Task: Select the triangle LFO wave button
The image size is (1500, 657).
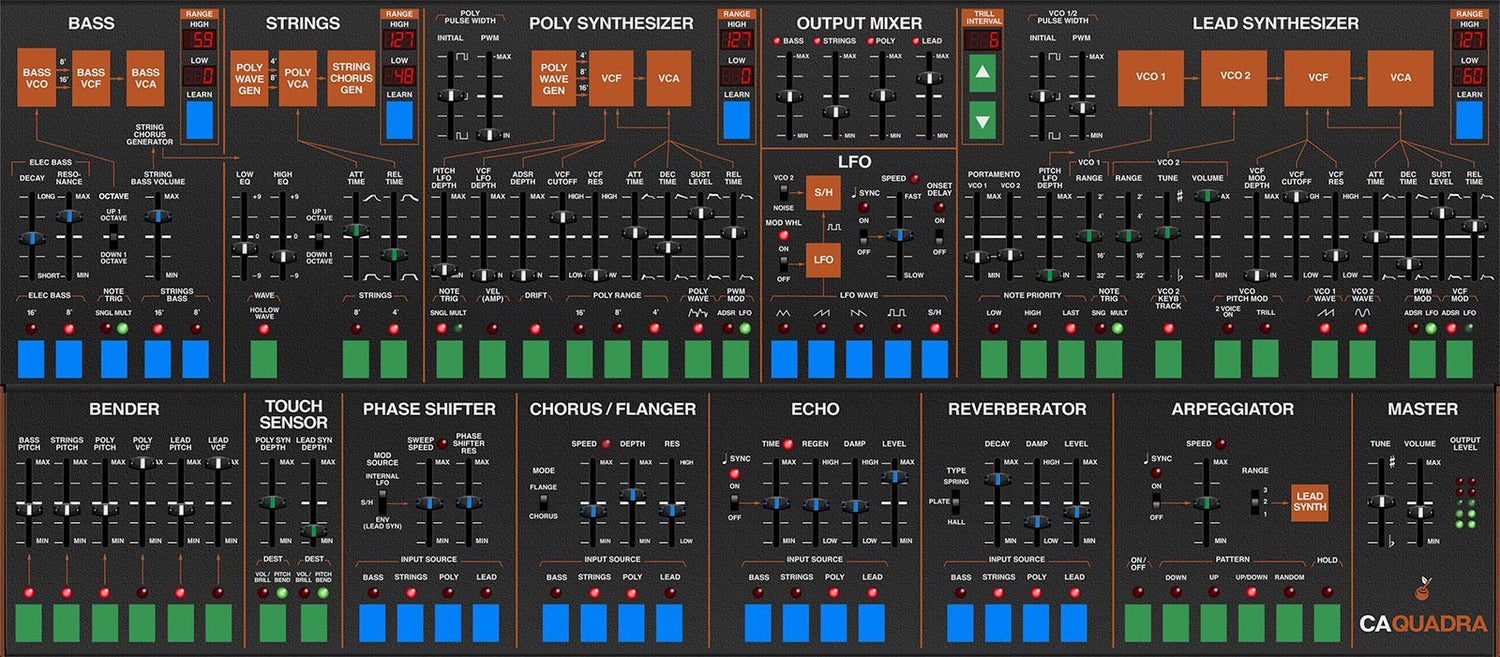Action: [x=784, y=358]
